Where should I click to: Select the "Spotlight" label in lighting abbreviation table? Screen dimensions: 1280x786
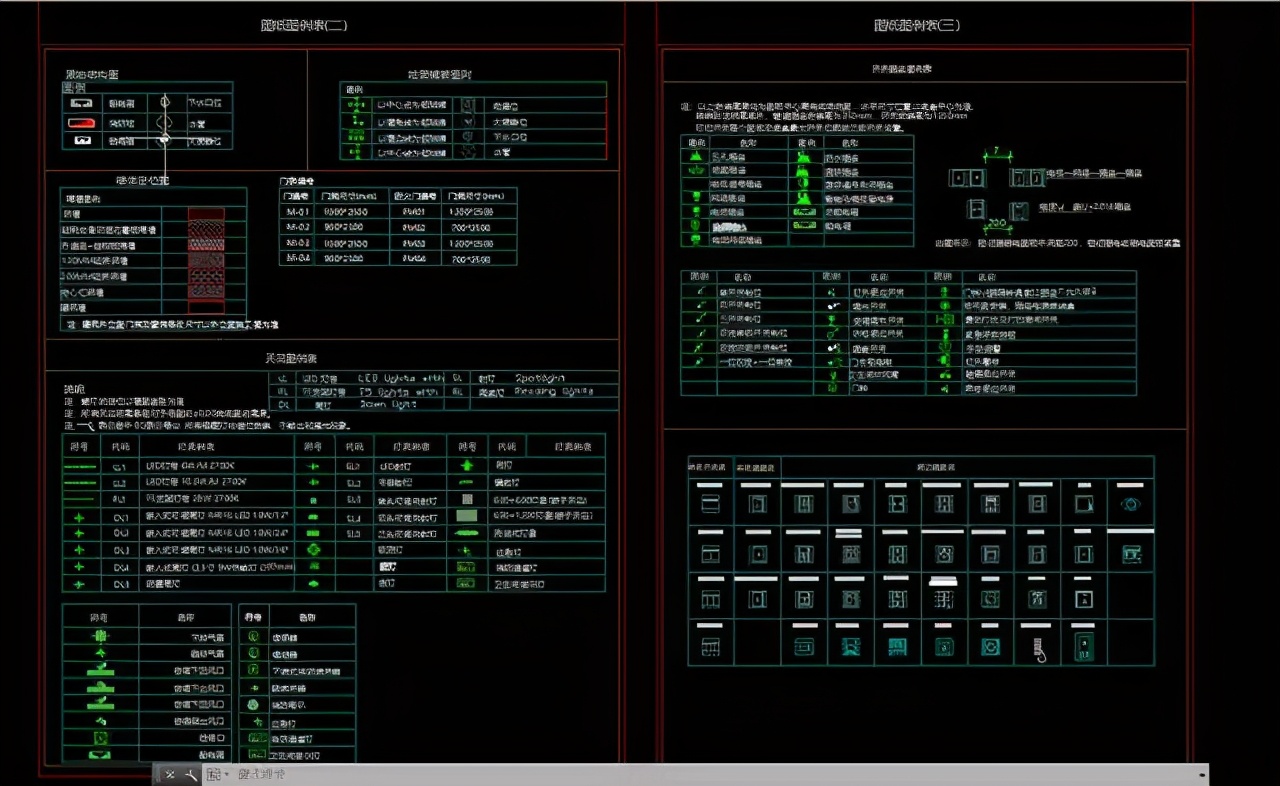pos(541,378)
